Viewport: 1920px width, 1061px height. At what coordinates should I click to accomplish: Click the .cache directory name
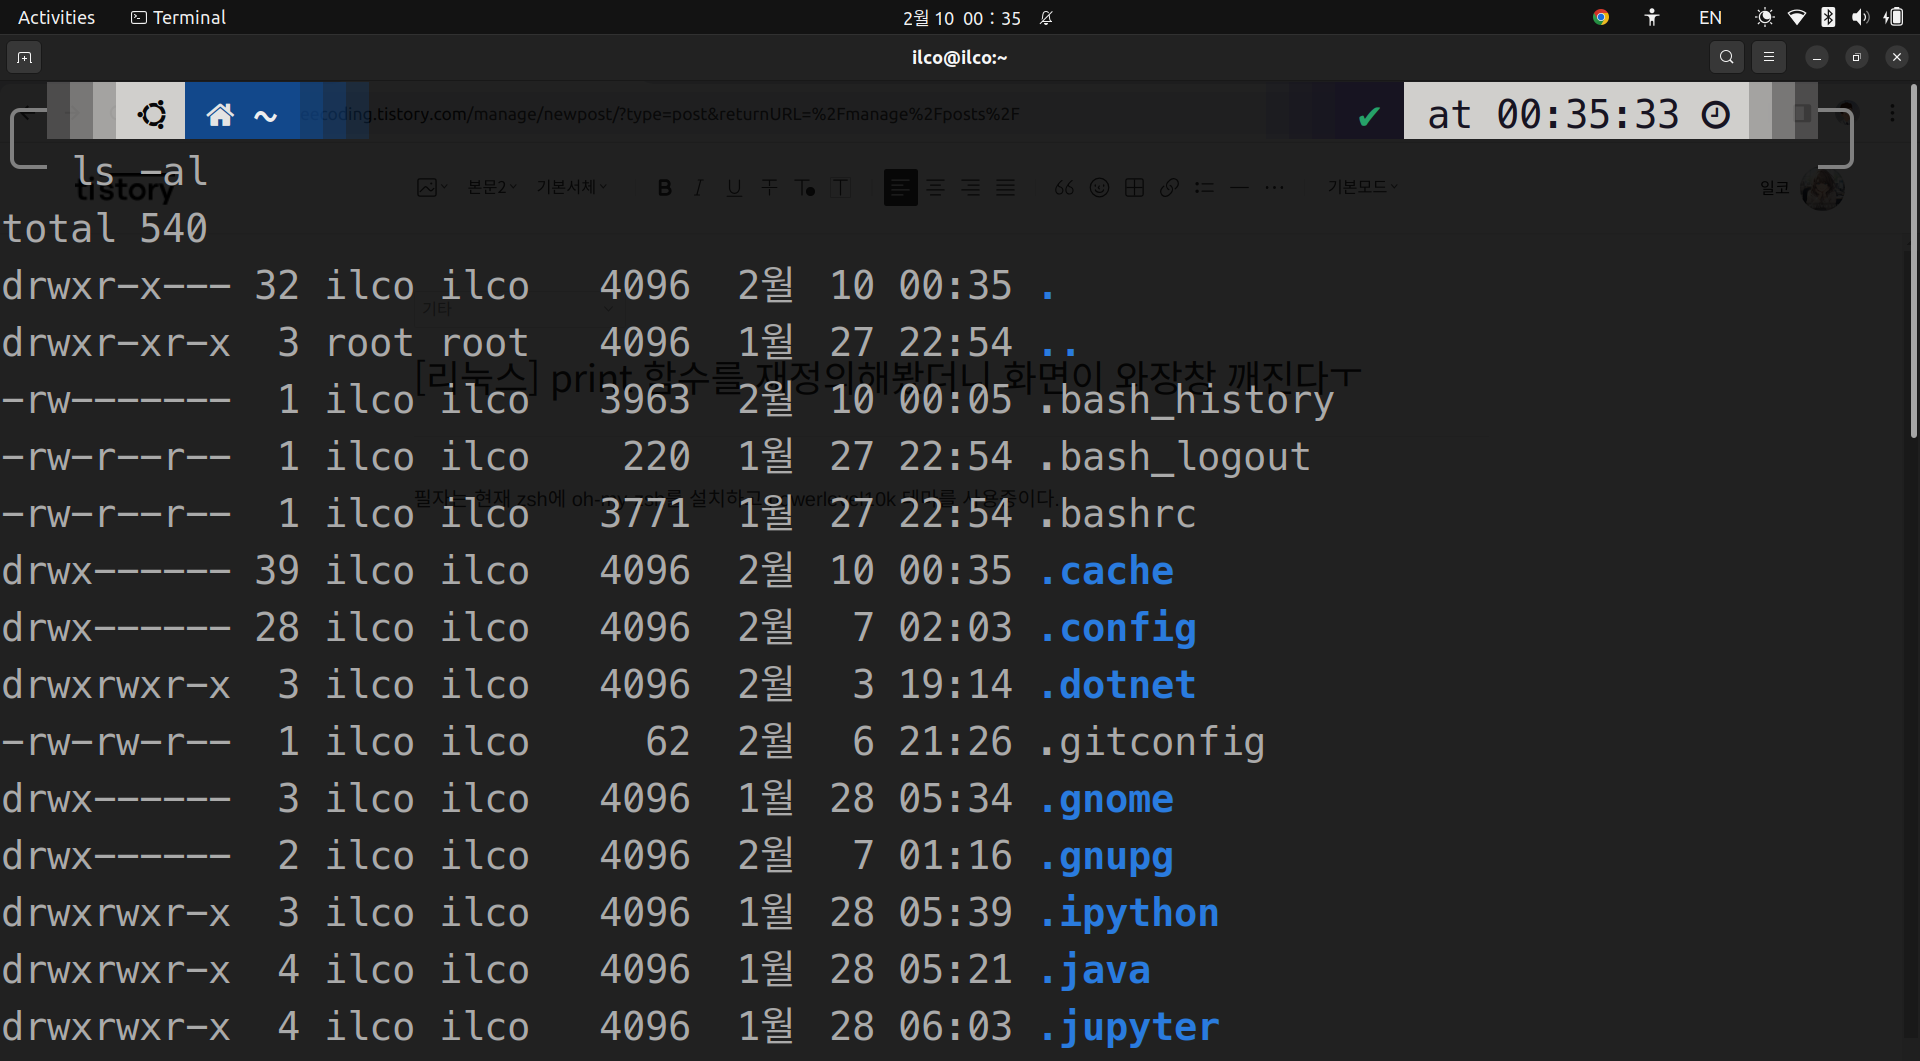coord(1106,571)
